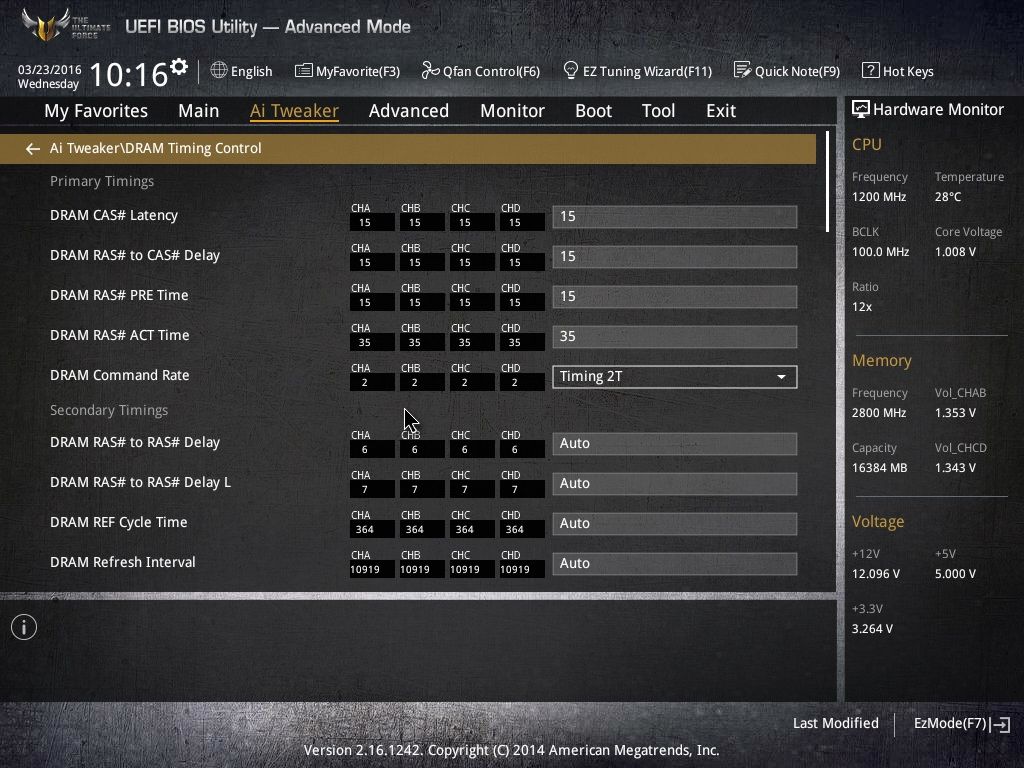Click the Ai Tweaker\DRAM Timing Control breadcrumb

point(155,148)
